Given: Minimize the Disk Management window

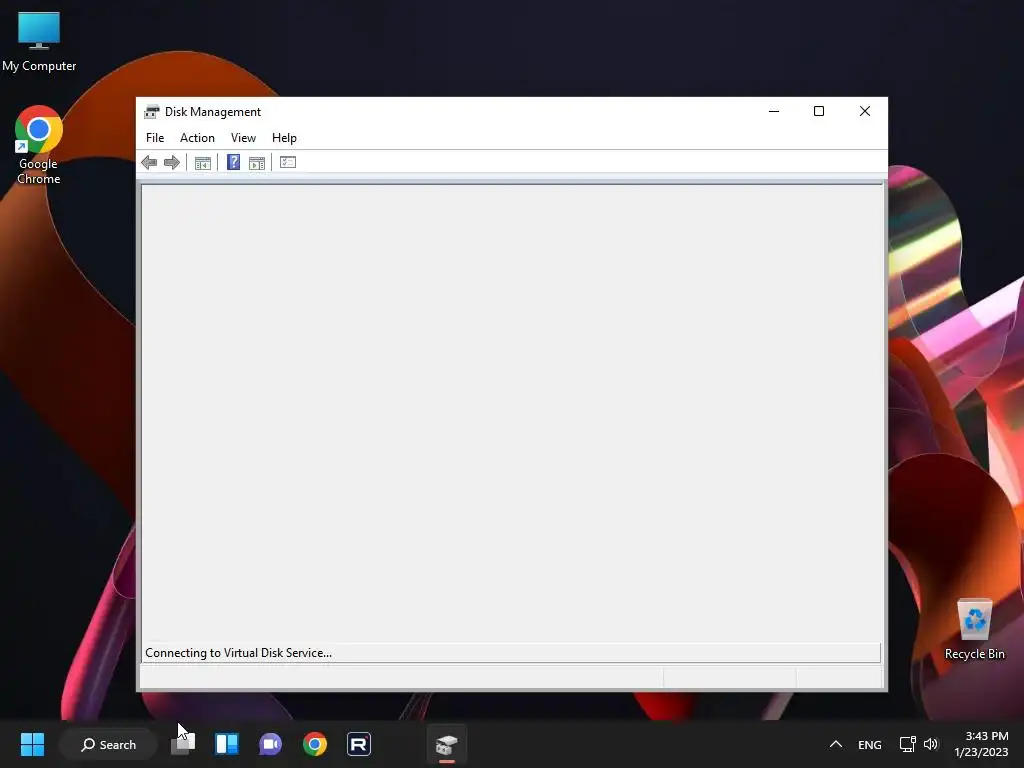Looking at the screenshot, I should pyautogui.click(x=774, y=112).
